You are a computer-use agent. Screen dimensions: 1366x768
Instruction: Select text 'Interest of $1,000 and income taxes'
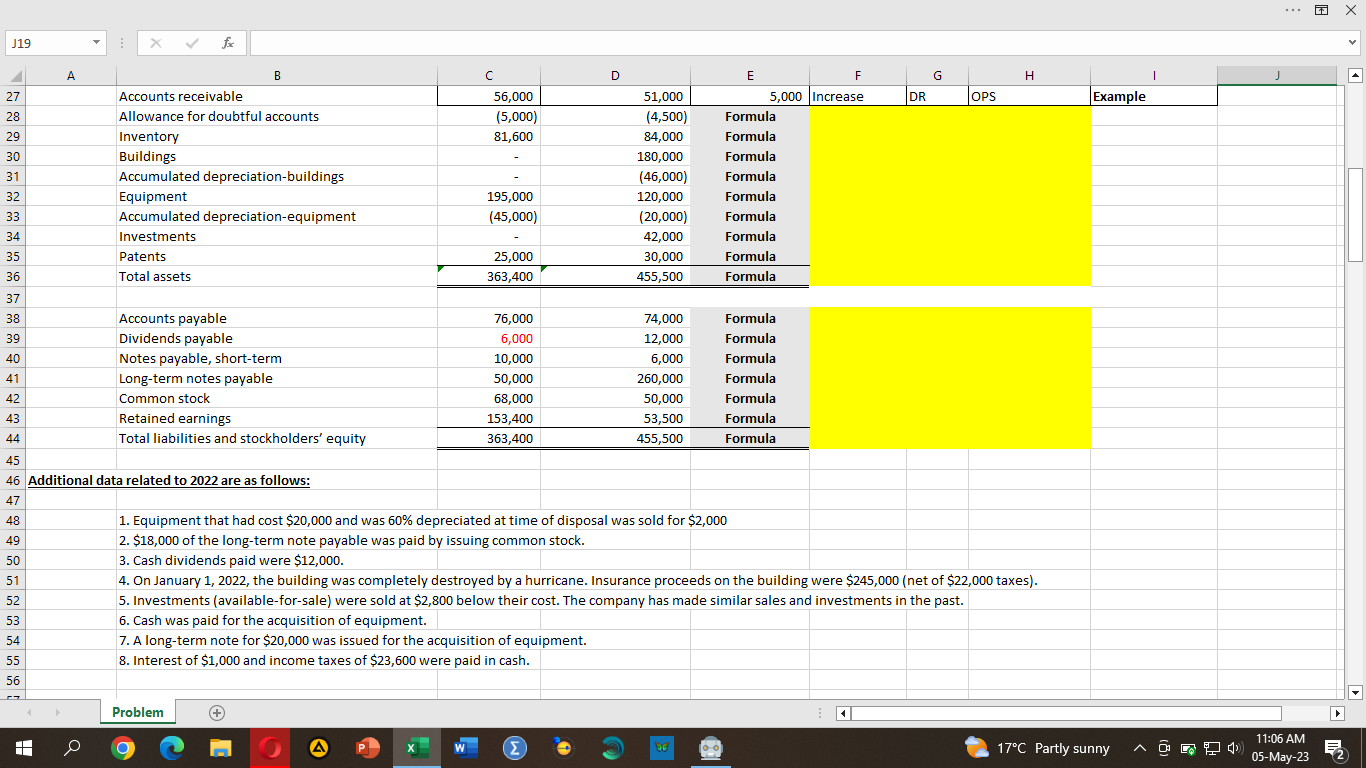[323, 660]
